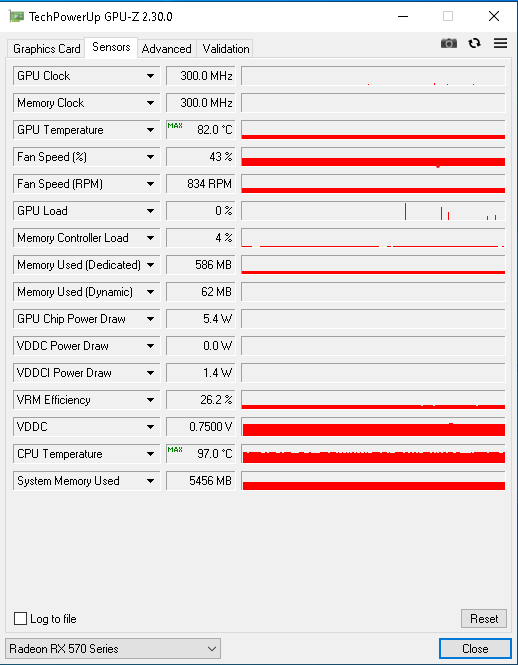Image resolution: width=518 pixels, height=665 pixels.
Task: Open the VDDCI Power Draw dropdown
Action: (150, 373)
